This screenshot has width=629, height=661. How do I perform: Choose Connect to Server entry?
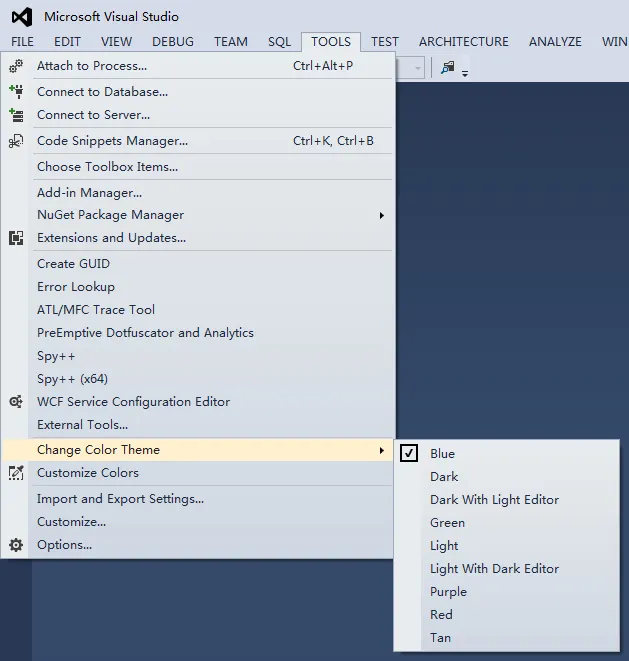(198, 115)
